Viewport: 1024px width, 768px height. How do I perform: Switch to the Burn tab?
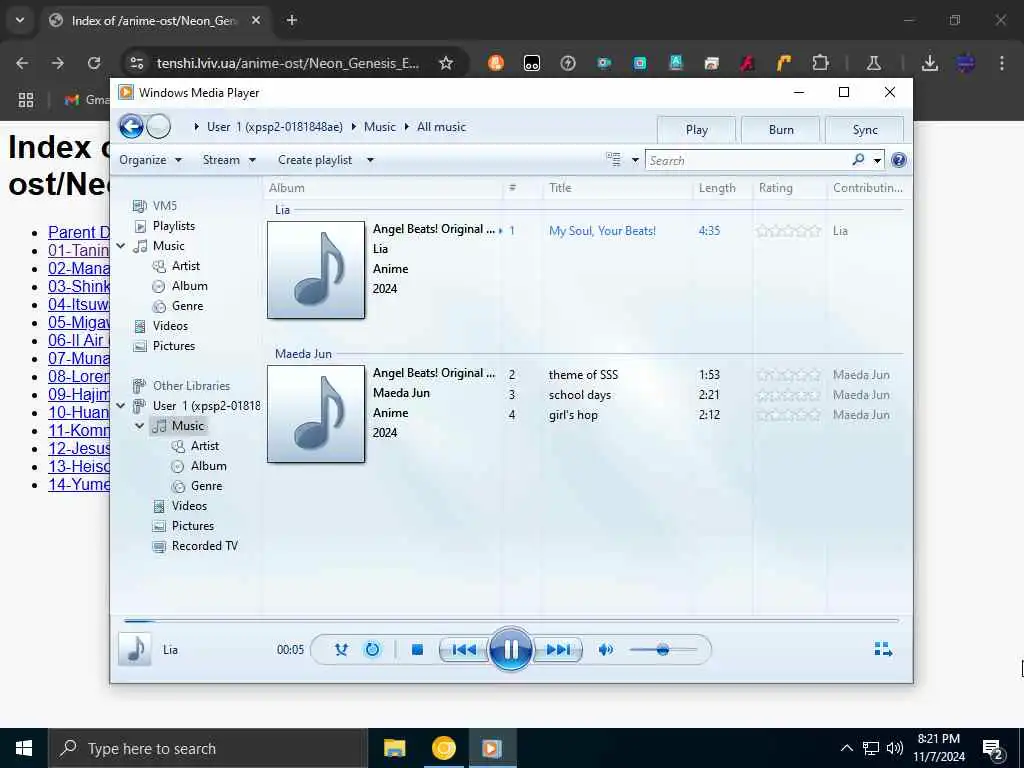click(781, 129)
